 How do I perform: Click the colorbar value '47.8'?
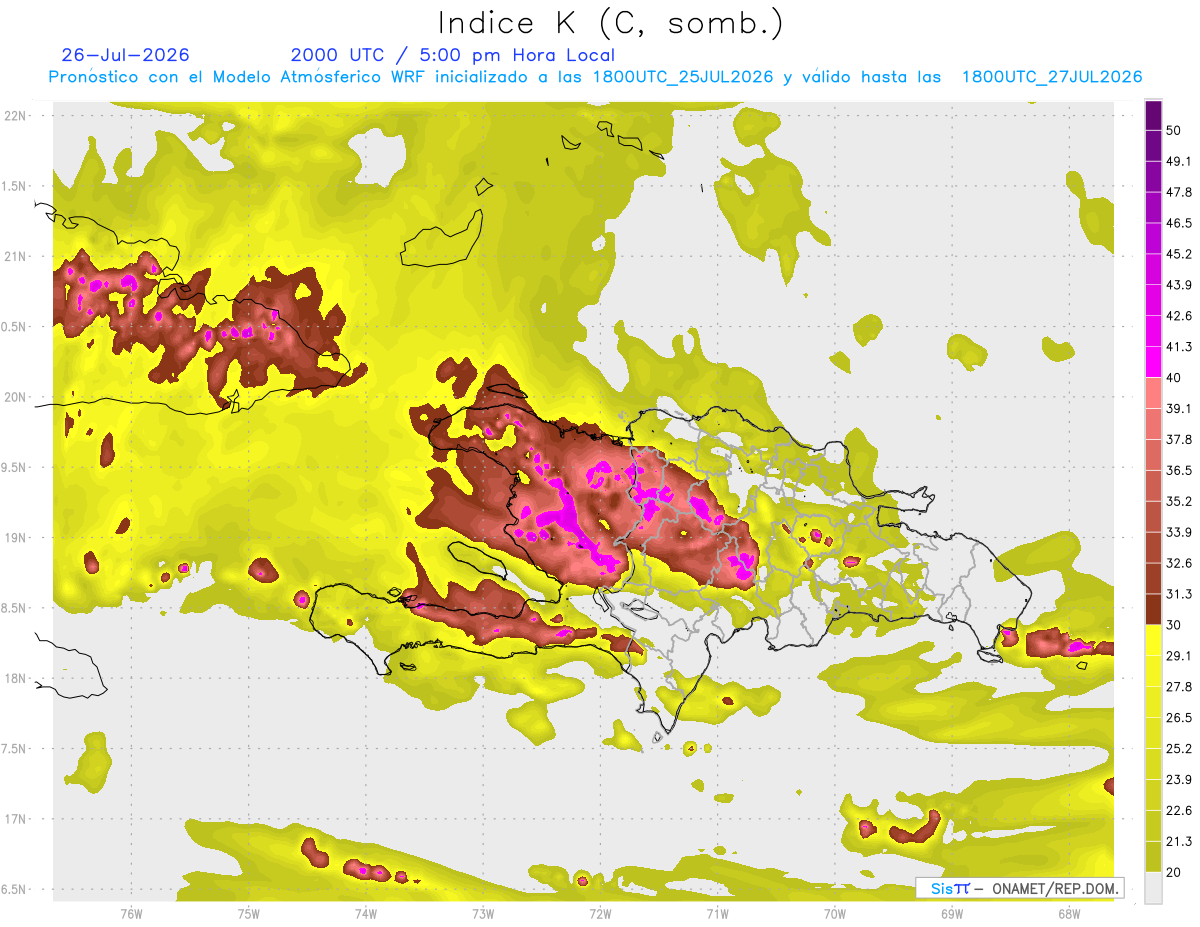tap(1179, 192)
